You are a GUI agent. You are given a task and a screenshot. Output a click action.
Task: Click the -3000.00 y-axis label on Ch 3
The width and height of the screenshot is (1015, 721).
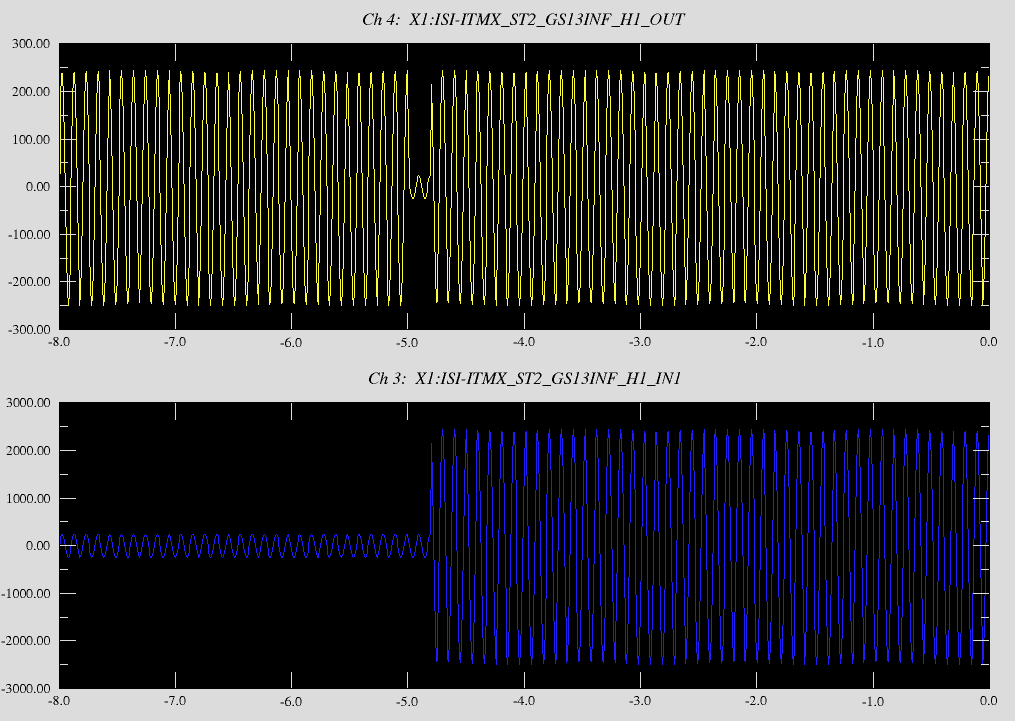(x=26, y=689)
